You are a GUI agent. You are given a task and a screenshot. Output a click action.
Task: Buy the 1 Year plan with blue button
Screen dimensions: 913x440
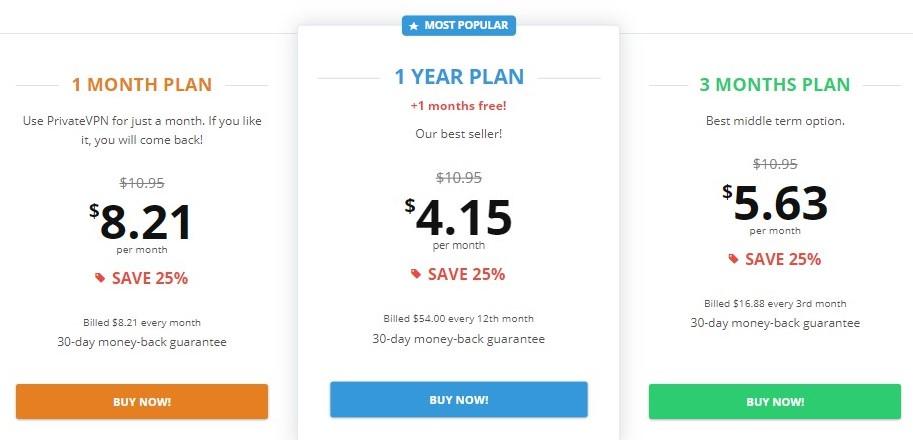click(x=459, y=400)
